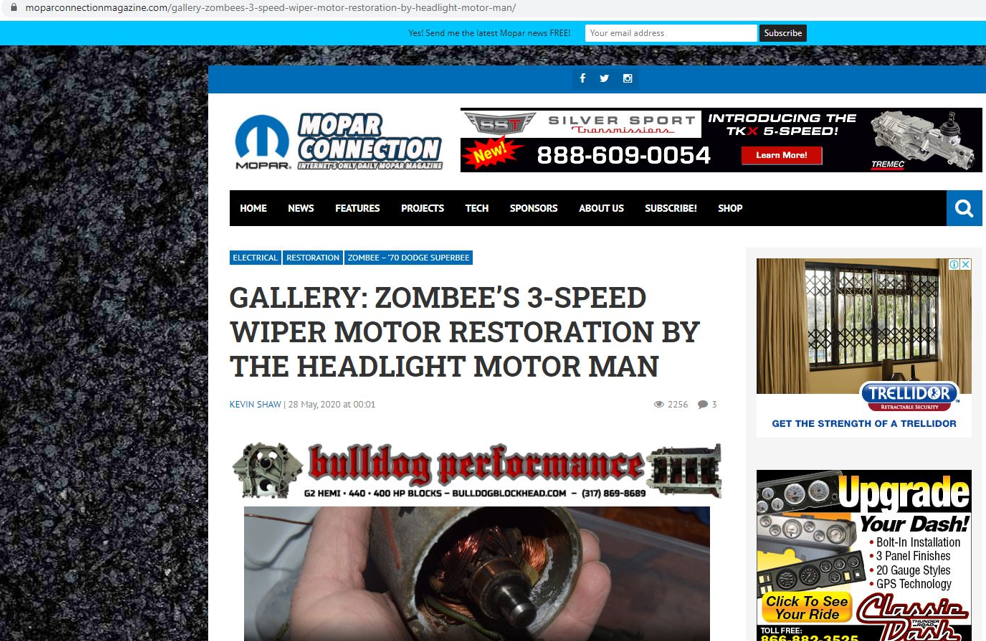Viewport: 986px width, 641px height.
Task: Click the views eye icon
Action: click(x=659, y=404)
